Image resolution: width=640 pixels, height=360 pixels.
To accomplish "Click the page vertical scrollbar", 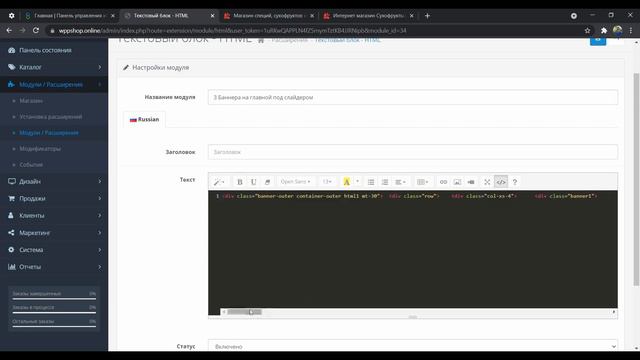I will tap(636, 180).
